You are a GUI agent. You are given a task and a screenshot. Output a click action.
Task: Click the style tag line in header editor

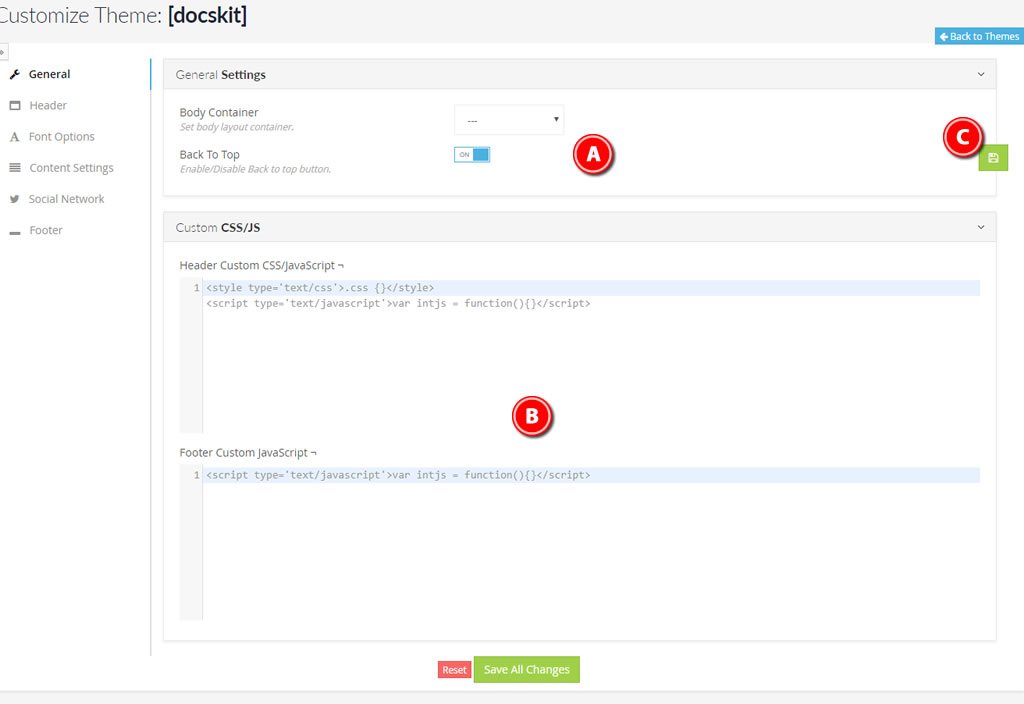(320, 288)
